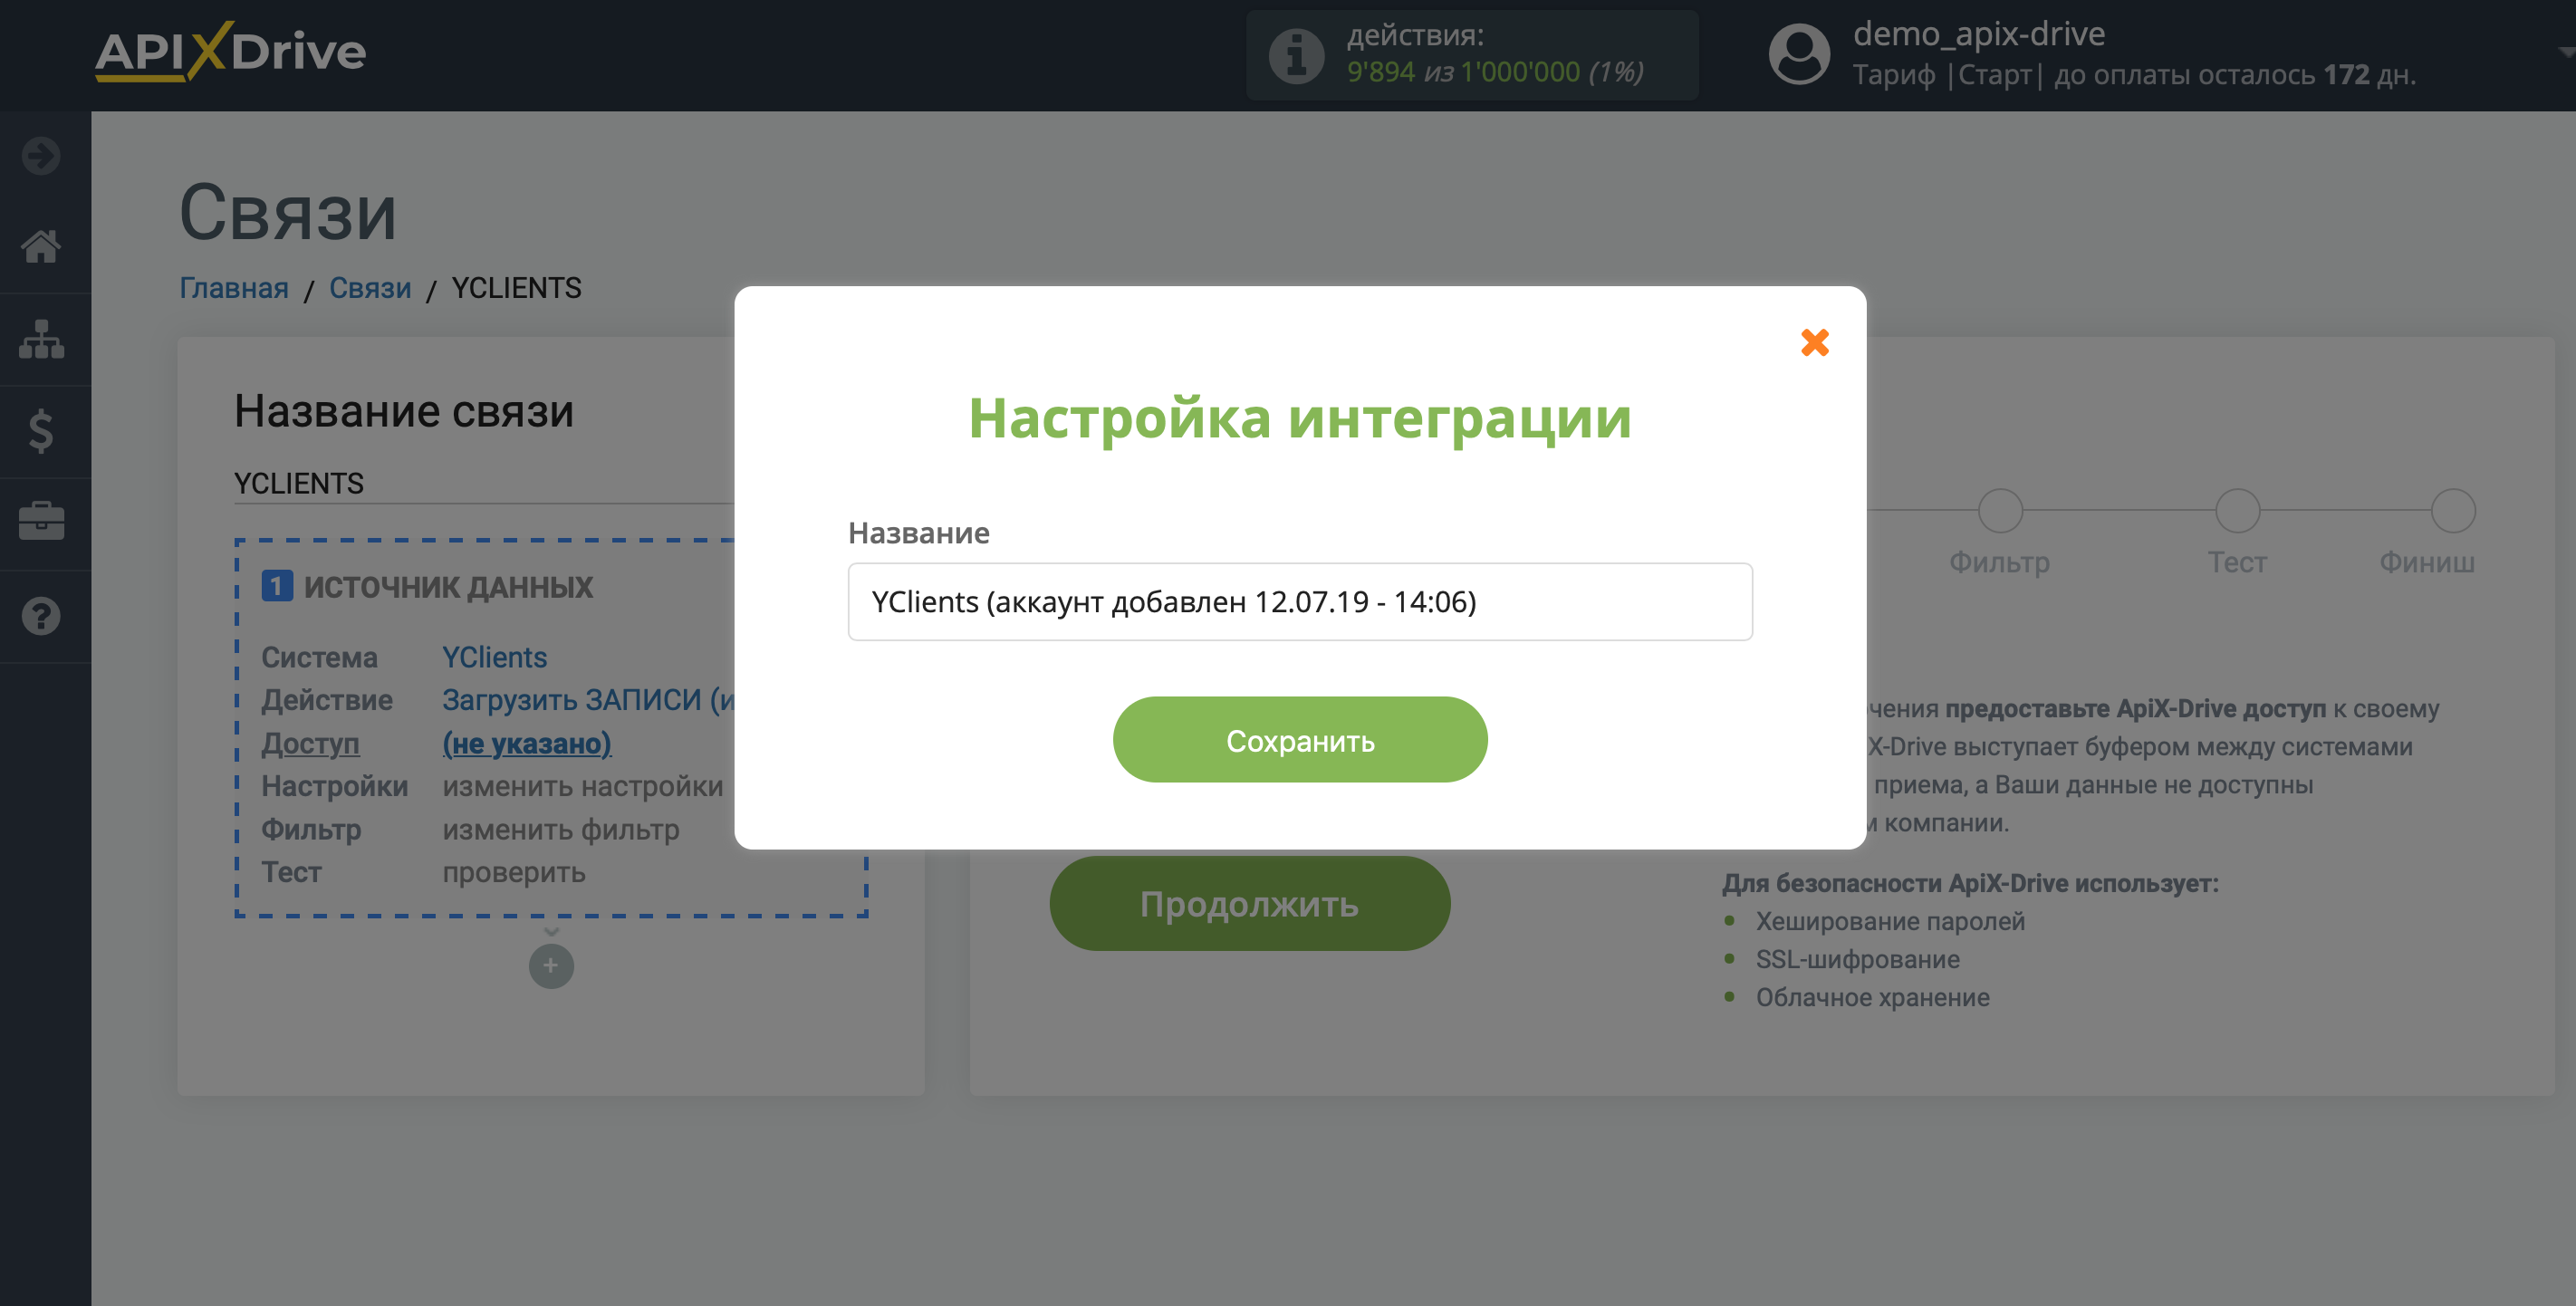Click the Загрузить ЗАПИСИ action link
This screenshot has height=1306, width=2576.
point(588,700)
